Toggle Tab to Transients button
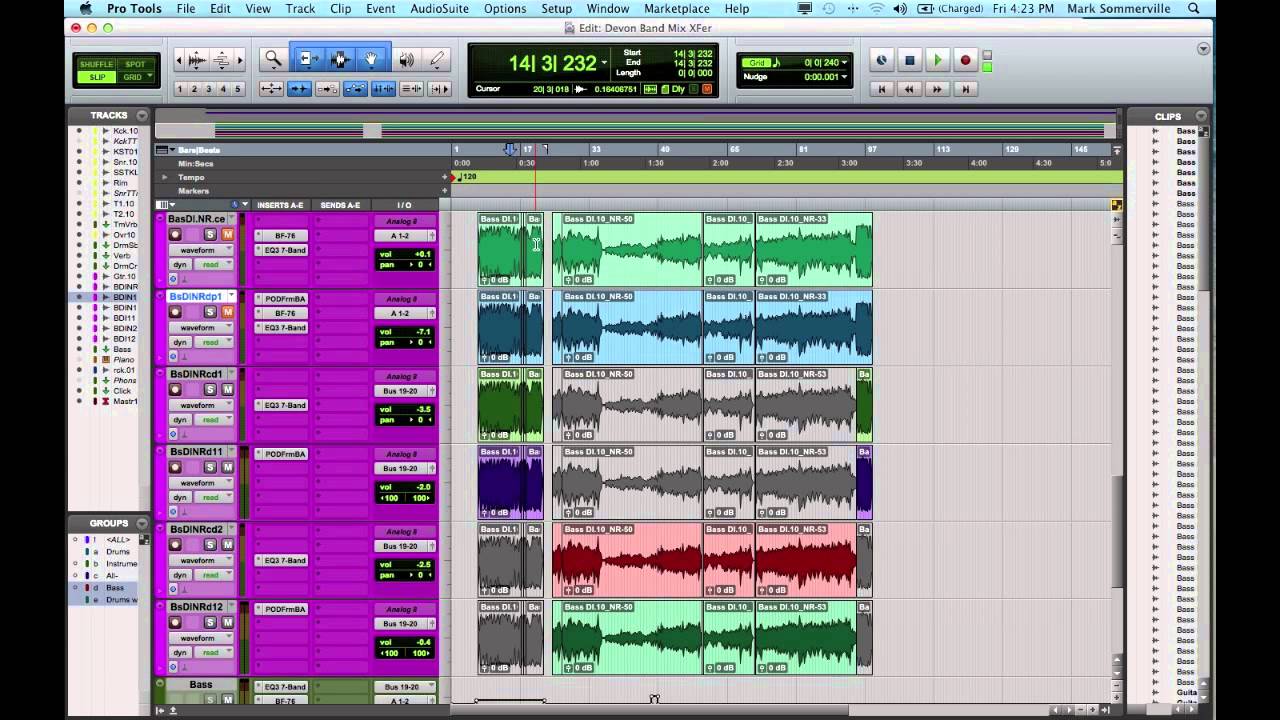 tap(299, 89)
